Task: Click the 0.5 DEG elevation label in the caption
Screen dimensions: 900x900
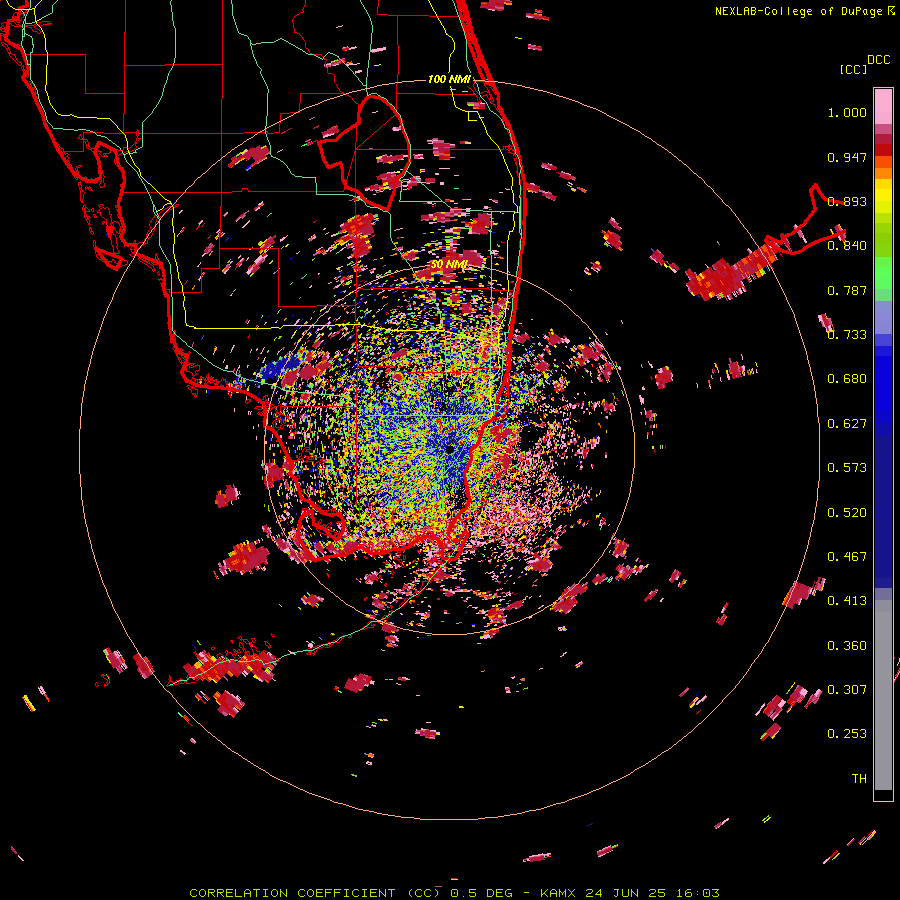Action: (481, 893)
